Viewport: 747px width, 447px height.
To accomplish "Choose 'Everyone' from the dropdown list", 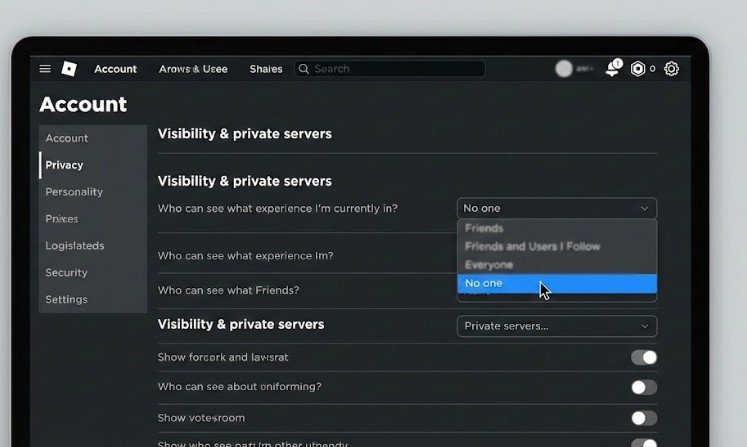I will click(x=489, y=265).
